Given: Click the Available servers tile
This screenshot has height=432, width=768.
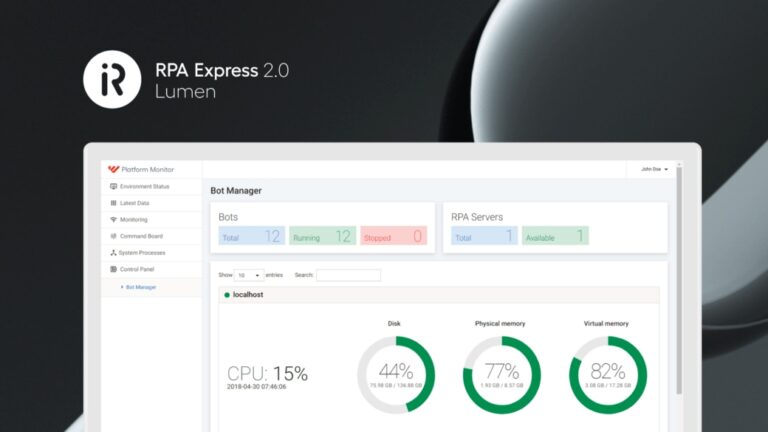Looking at the screenshot, I should click(x=555, y=236).
